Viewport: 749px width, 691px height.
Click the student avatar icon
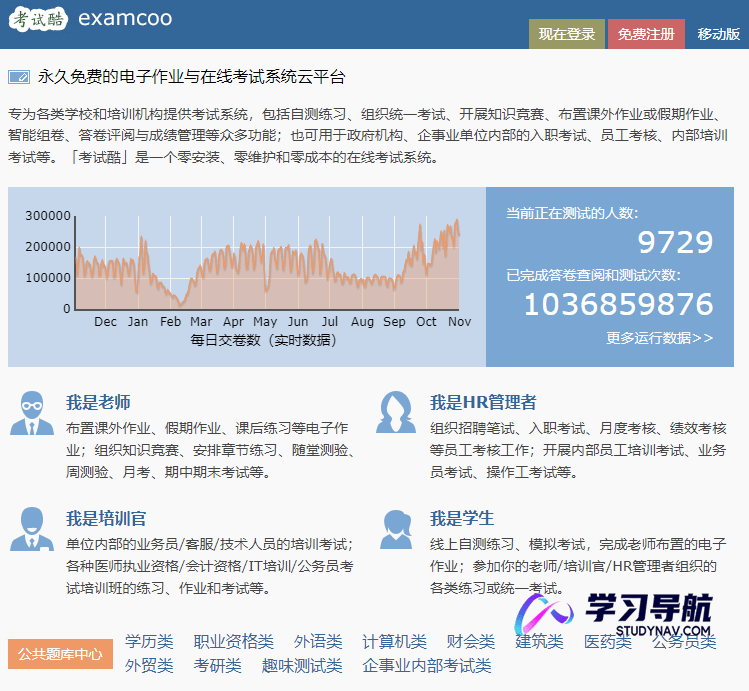[x=396, y=530]
